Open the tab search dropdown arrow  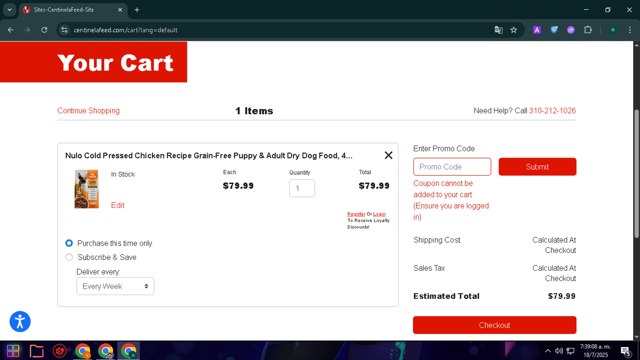click(9, 10)
